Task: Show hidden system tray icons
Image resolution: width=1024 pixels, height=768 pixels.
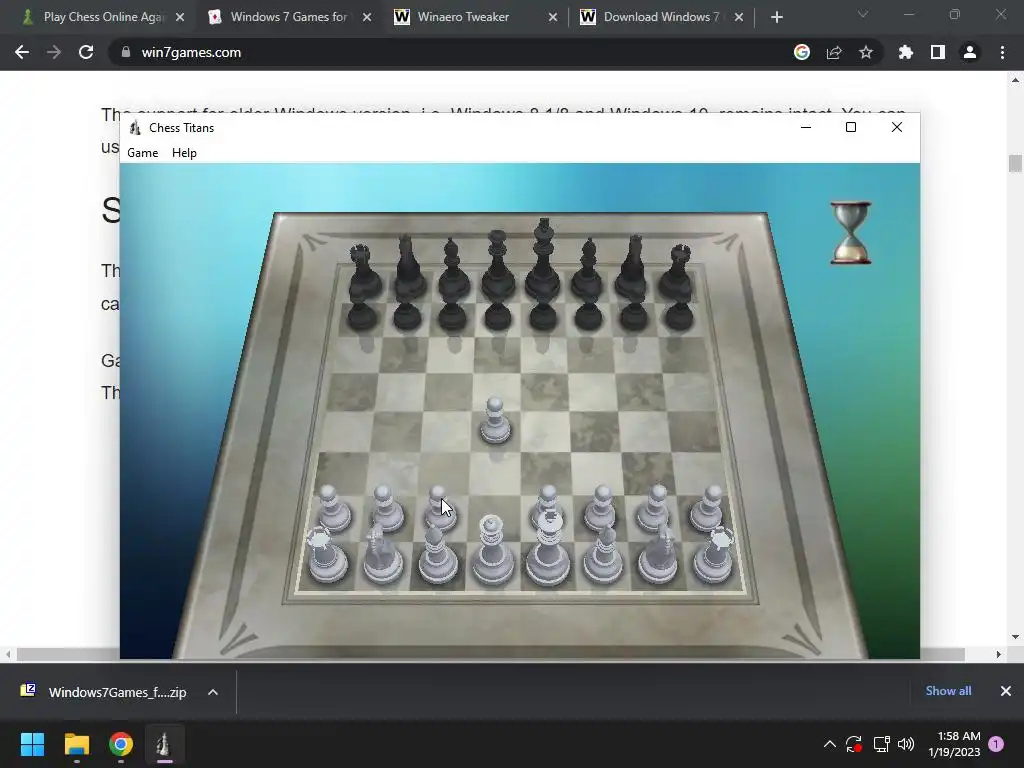Action: pyautogui.click(x=829, y=744)
